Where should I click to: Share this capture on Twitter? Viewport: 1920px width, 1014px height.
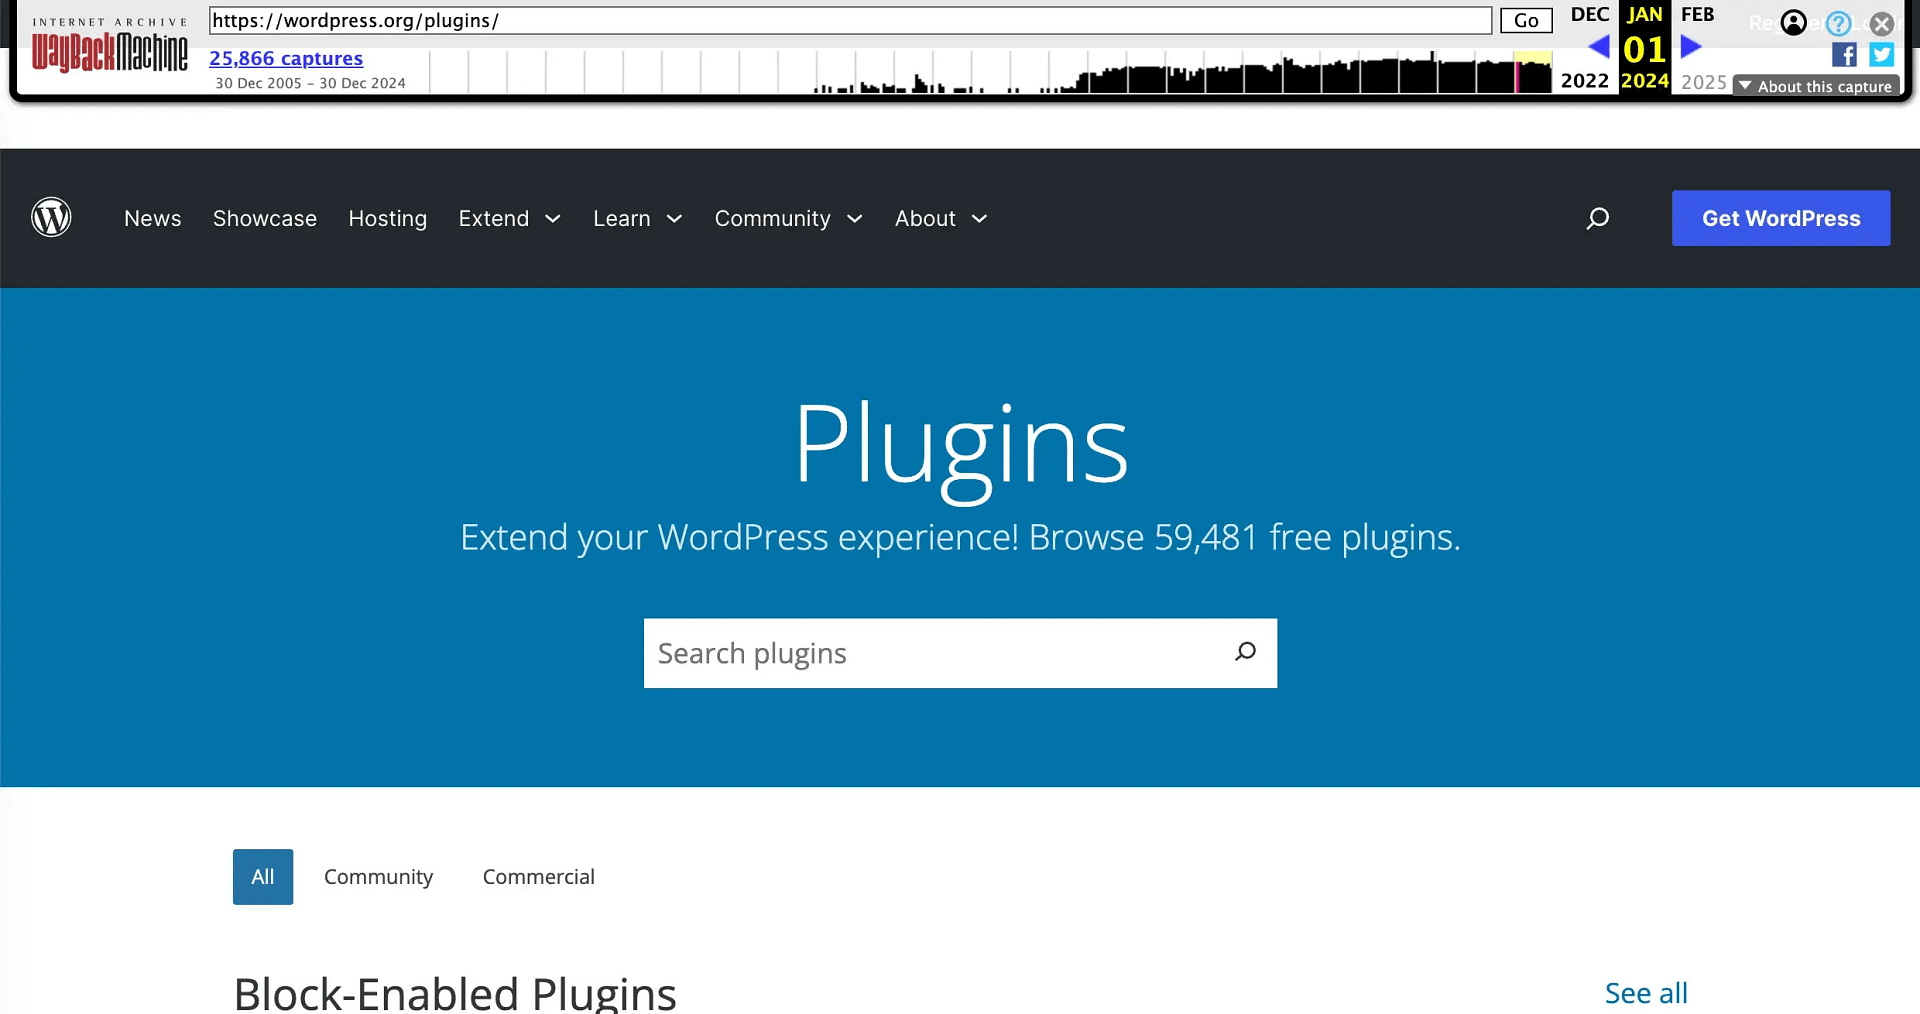click(1881, 55)
